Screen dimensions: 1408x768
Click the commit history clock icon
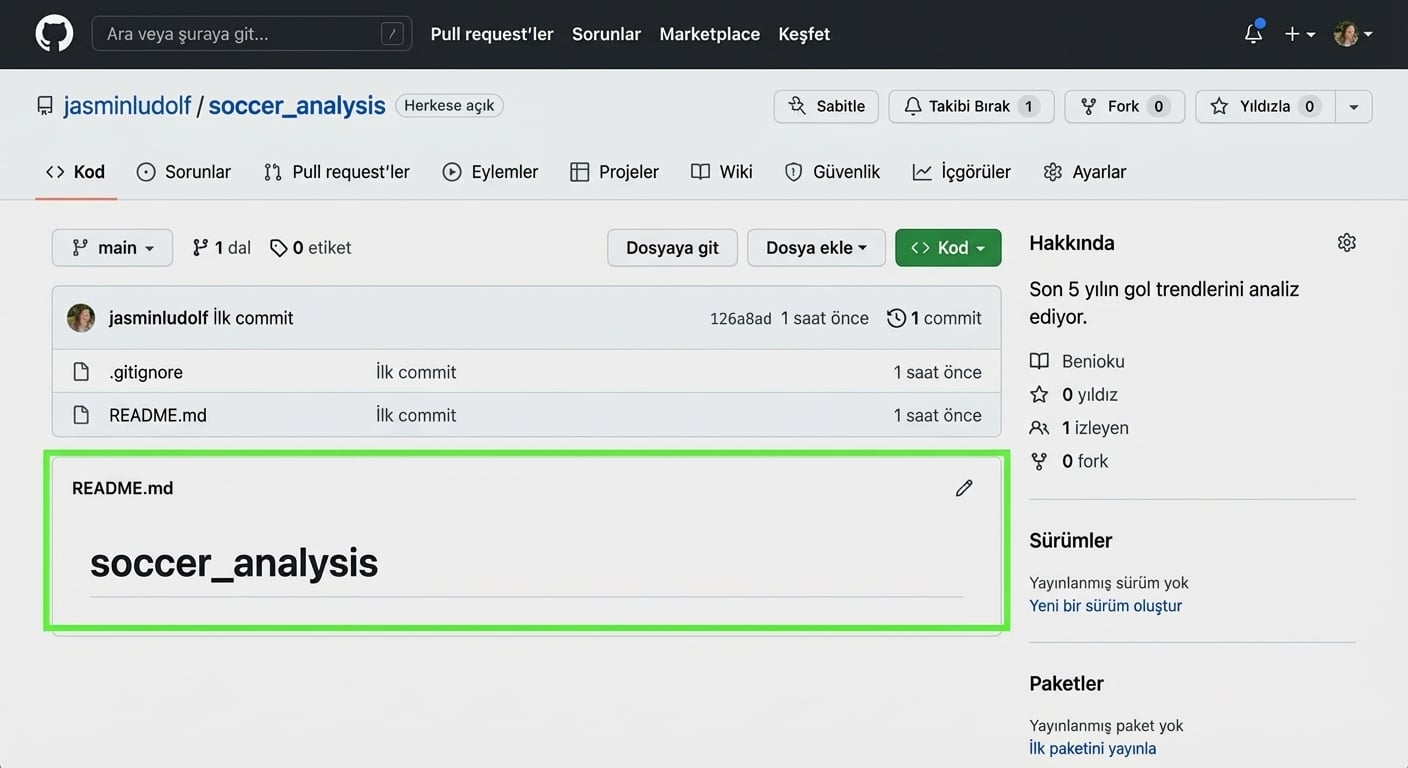click(x=896, y=318)
